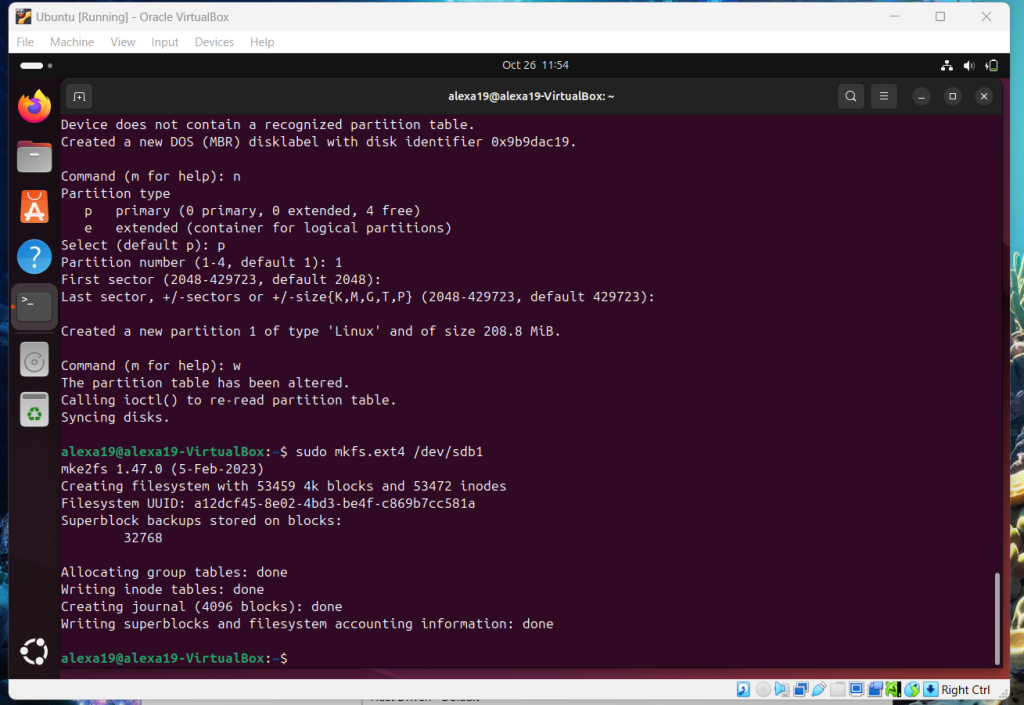Open the Help question mark icon

34,258
